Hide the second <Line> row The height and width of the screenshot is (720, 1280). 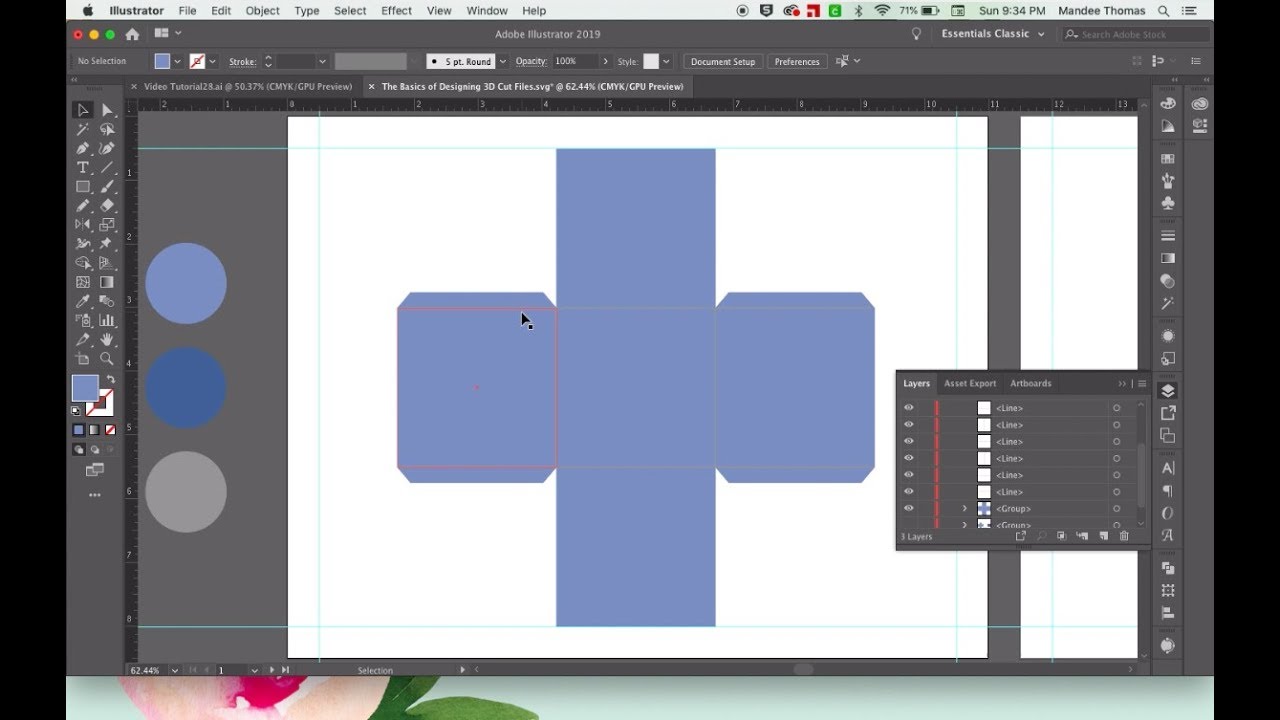point(909,425)
